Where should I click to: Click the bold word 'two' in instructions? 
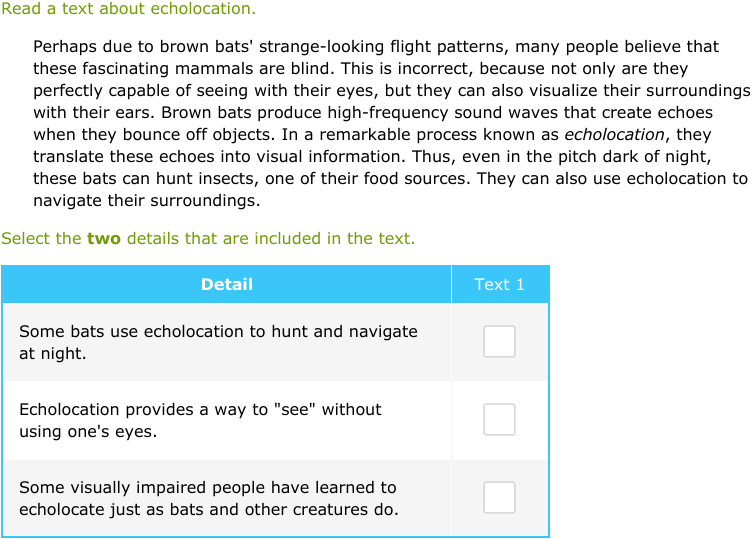103,238
